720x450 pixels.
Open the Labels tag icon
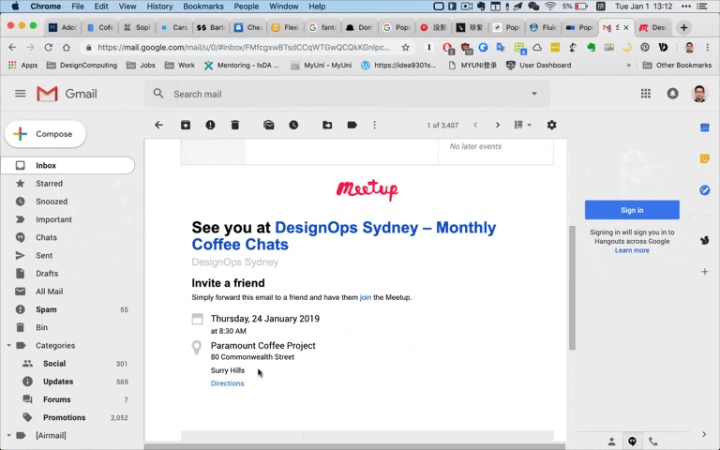(352, 125)
